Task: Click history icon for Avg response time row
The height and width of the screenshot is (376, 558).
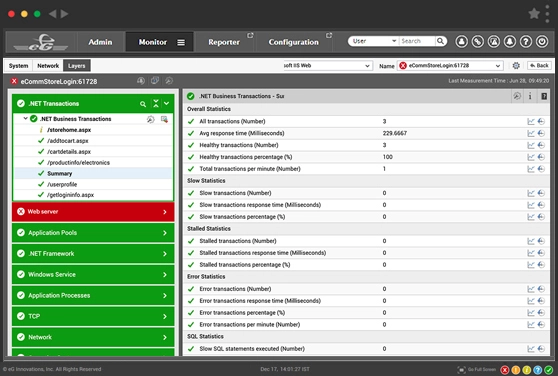Action: pos(541,133)
